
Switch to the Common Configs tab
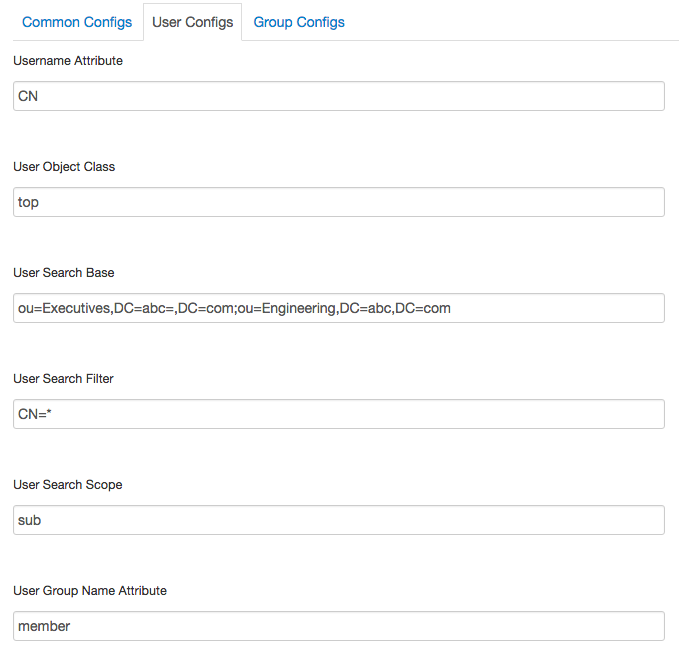click(x=77, y=22)
